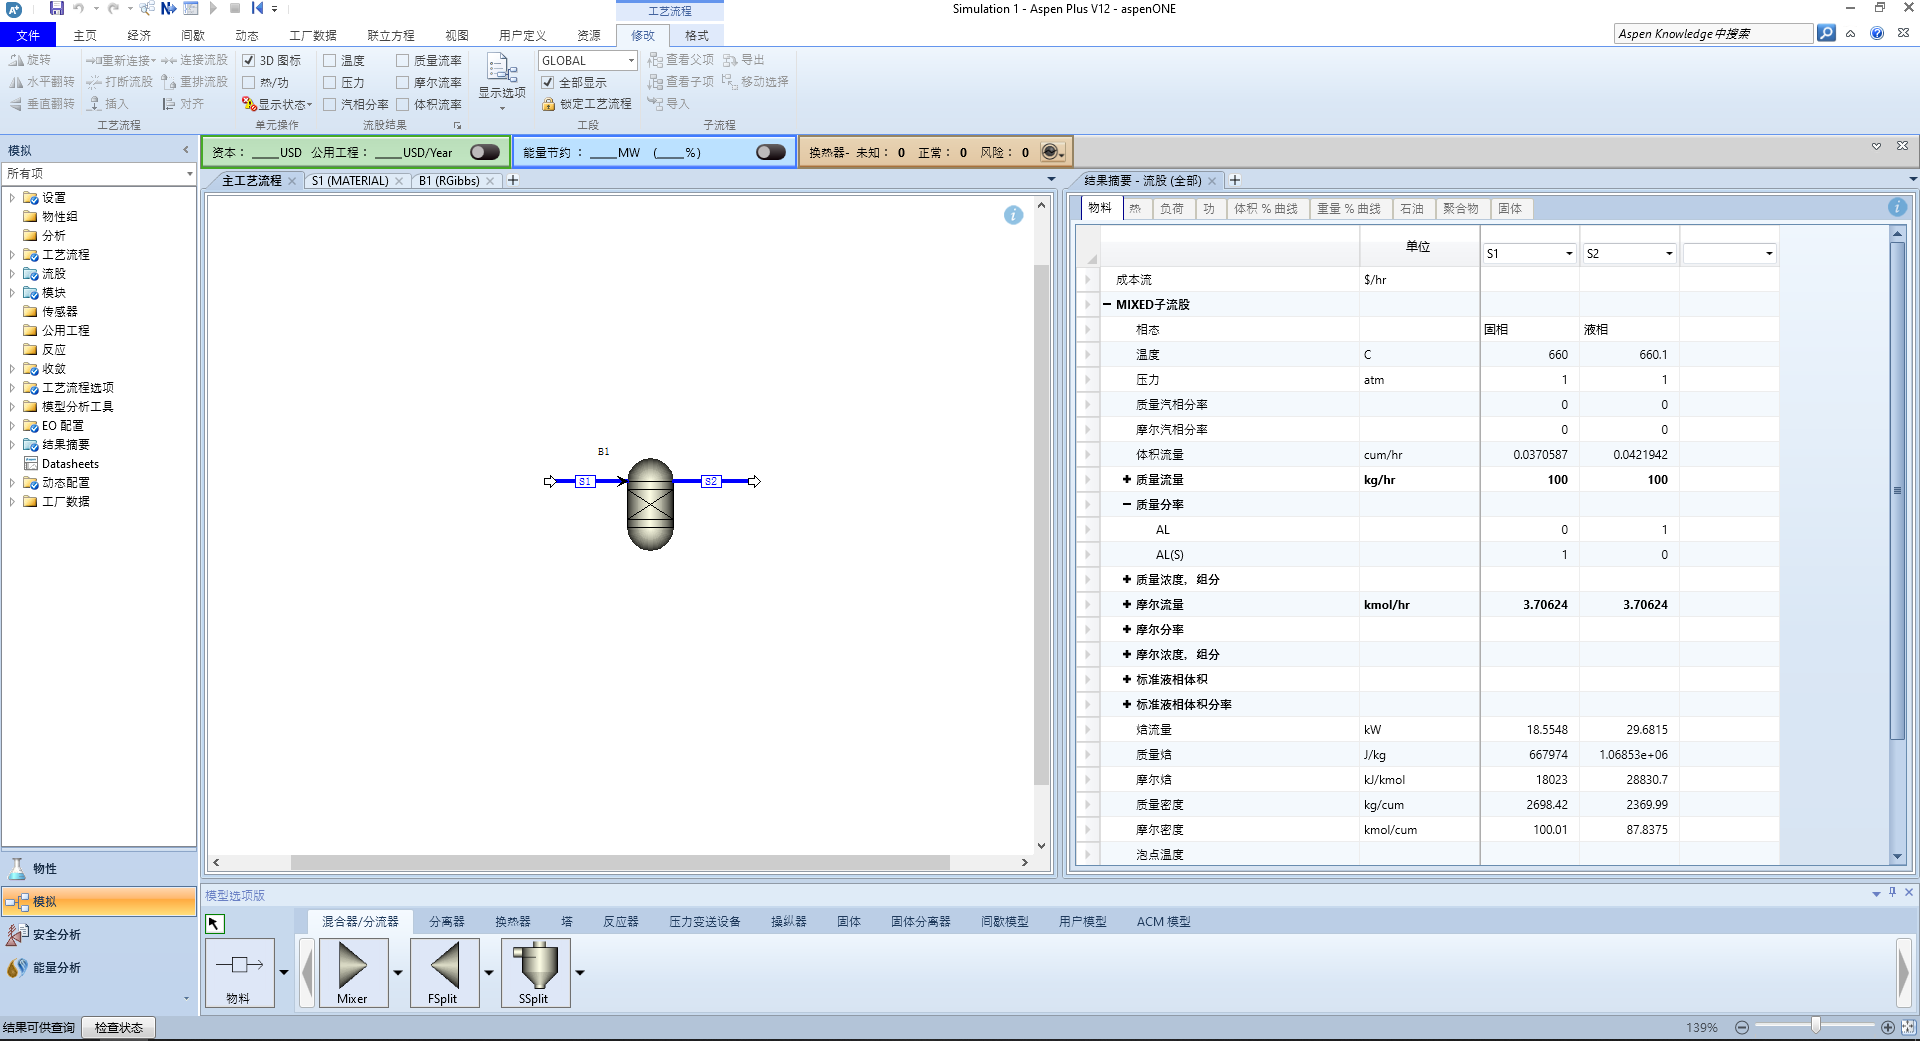The width and height of the screenshot is (1920, 1041).
Task: Click the 物料 material stream icon
Action: coord(240,972)
